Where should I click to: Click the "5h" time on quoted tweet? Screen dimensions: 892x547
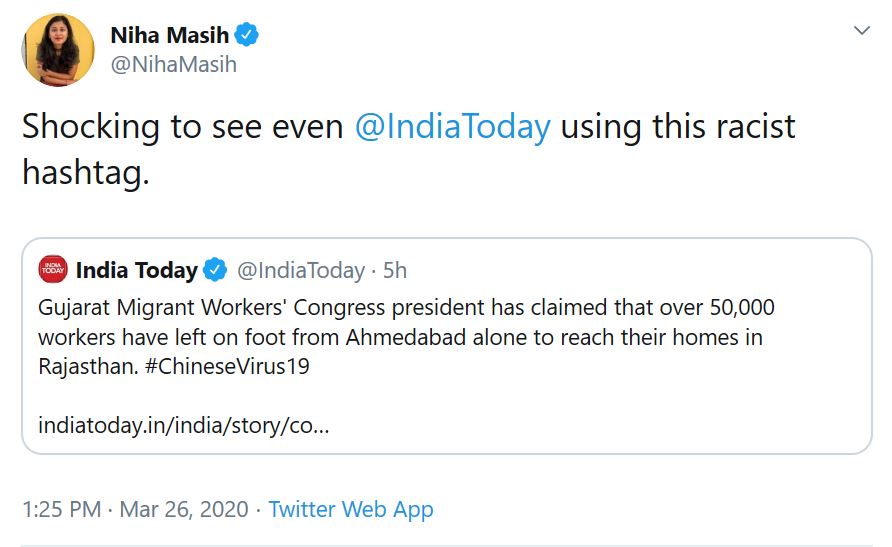click(395, 270)
